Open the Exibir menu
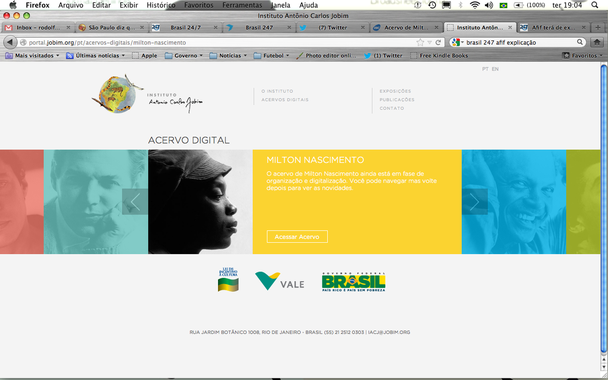 point(129,5)
